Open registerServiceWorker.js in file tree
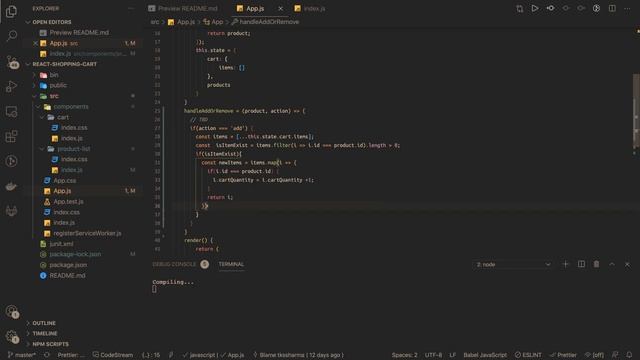The width and height of the screenshot is (640, 360). coord(87,233)
